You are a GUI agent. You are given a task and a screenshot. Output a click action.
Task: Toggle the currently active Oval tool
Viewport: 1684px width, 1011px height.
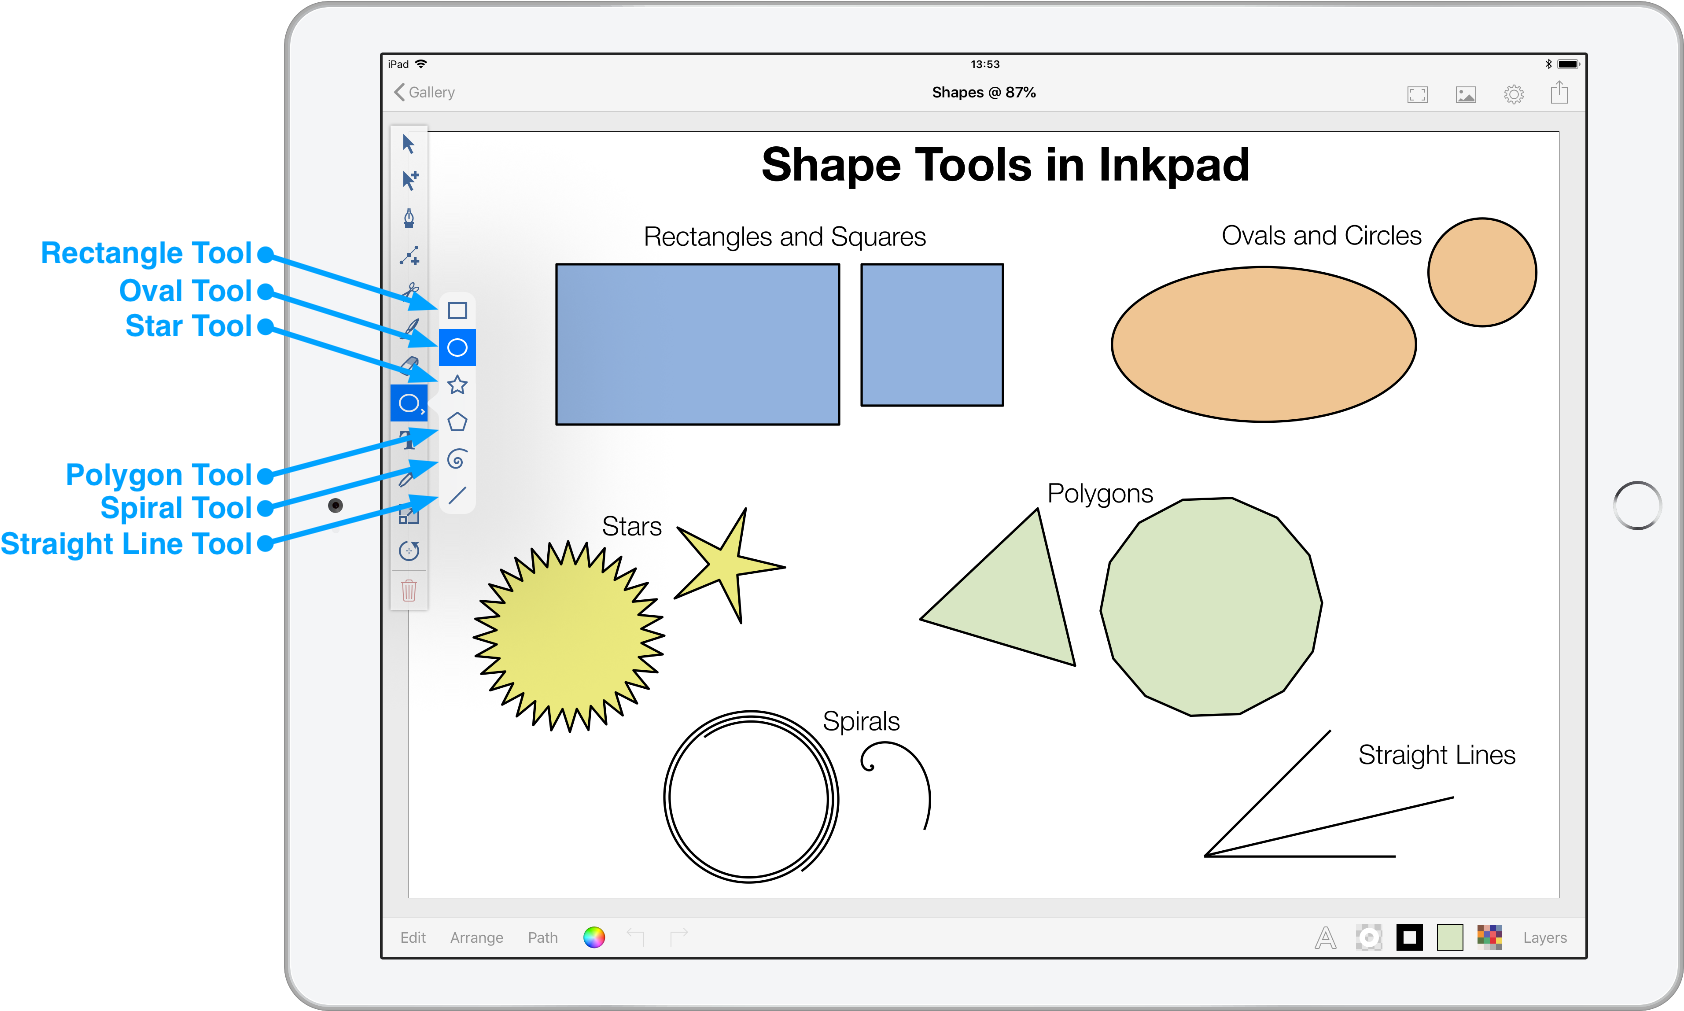(406, 402)
